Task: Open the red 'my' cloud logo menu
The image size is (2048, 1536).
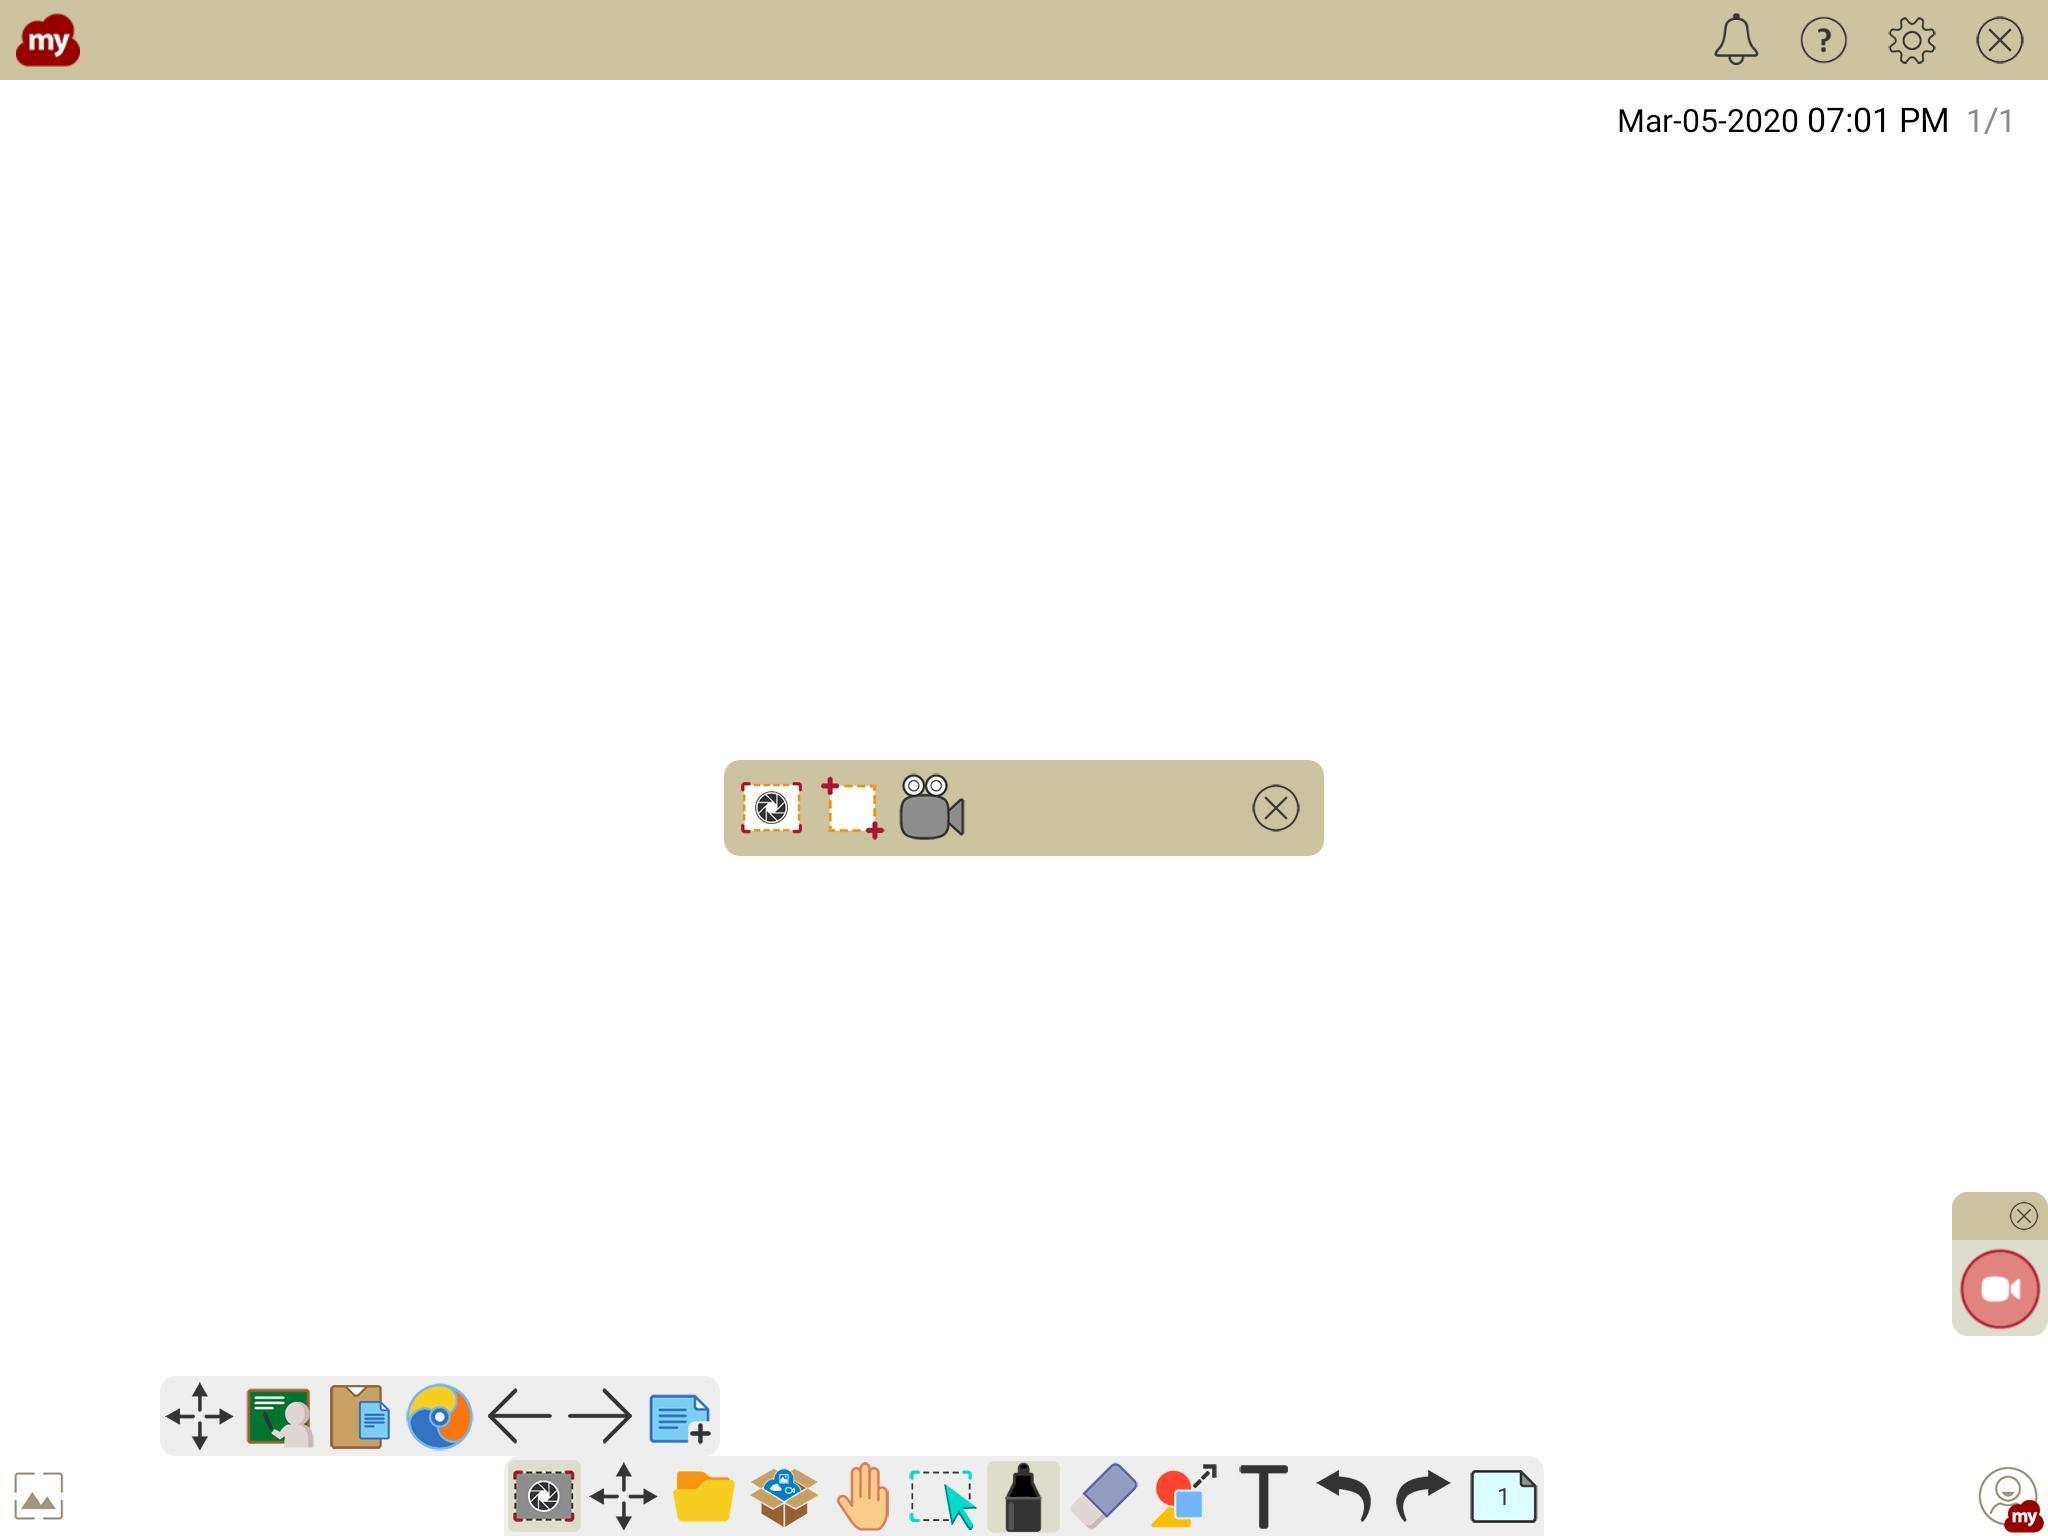Action: pos(48,40)
